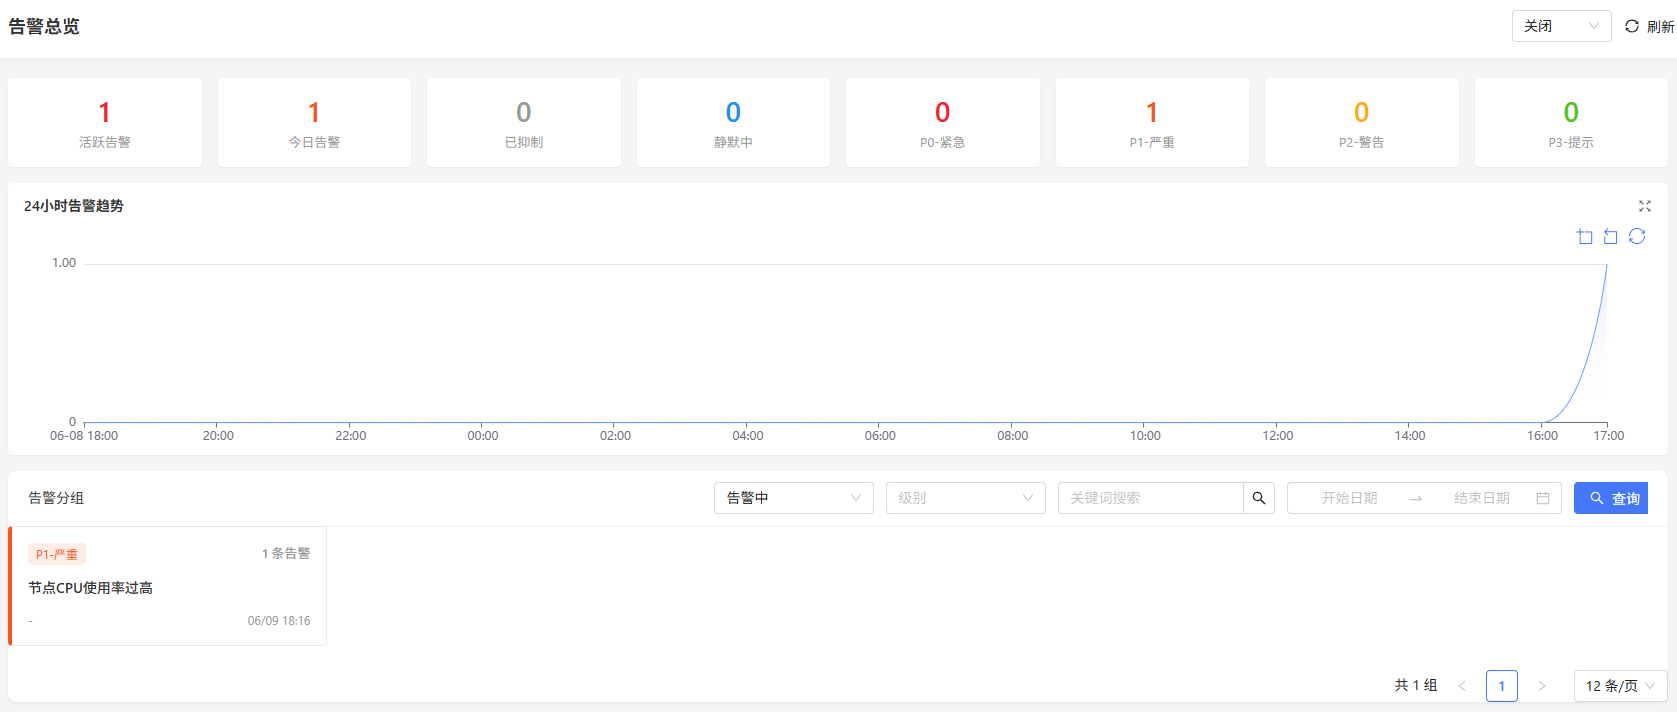Click the chart zoom reset (back) tool
1677x712 pixels.
[1611, 237]
